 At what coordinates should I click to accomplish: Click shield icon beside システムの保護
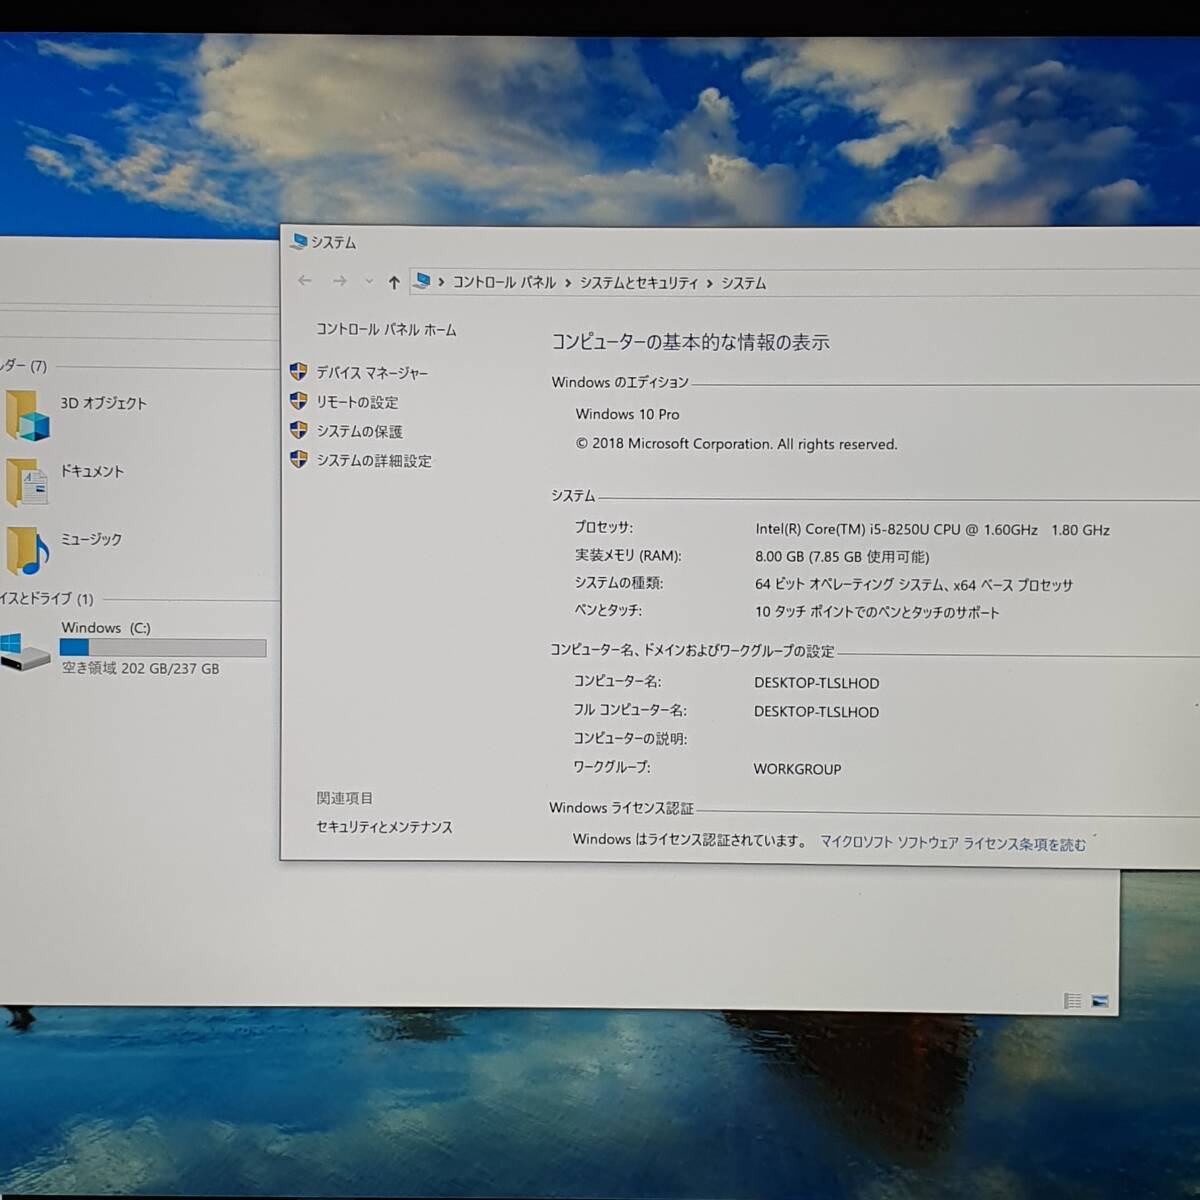point(298,430)
